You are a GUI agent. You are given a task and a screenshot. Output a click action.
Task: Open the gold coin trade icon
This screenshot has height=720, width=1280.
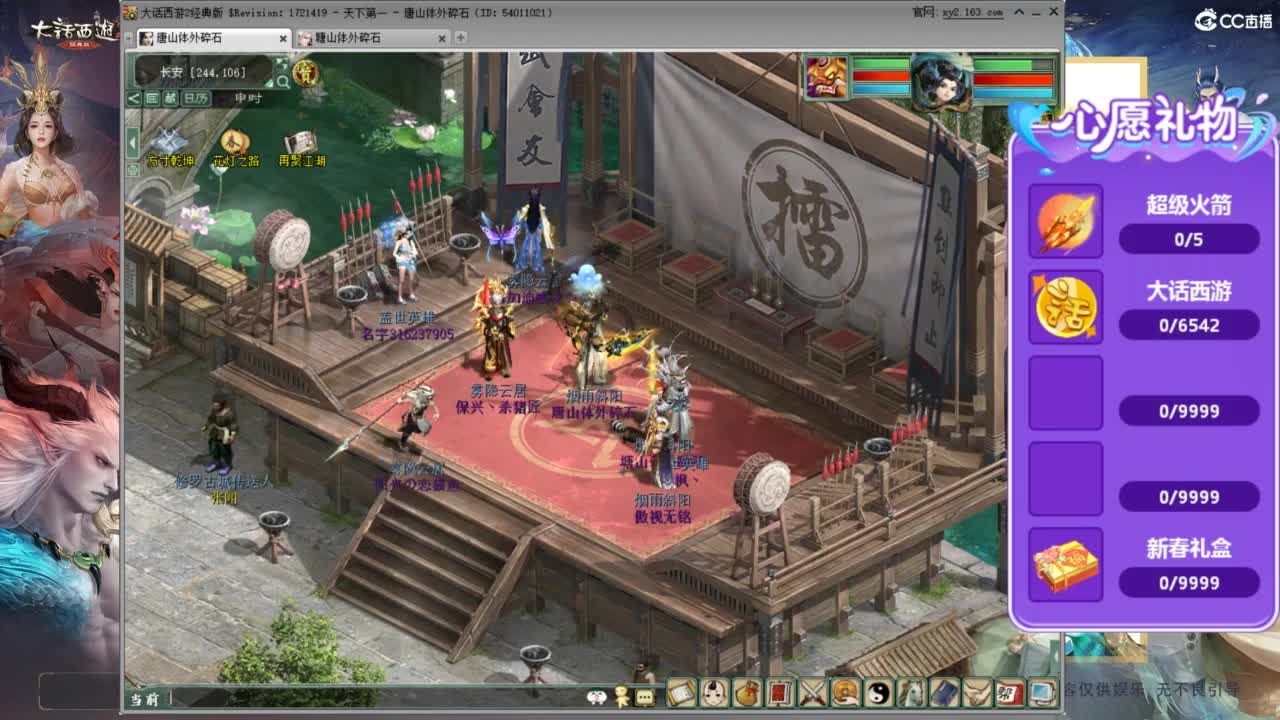846,692
